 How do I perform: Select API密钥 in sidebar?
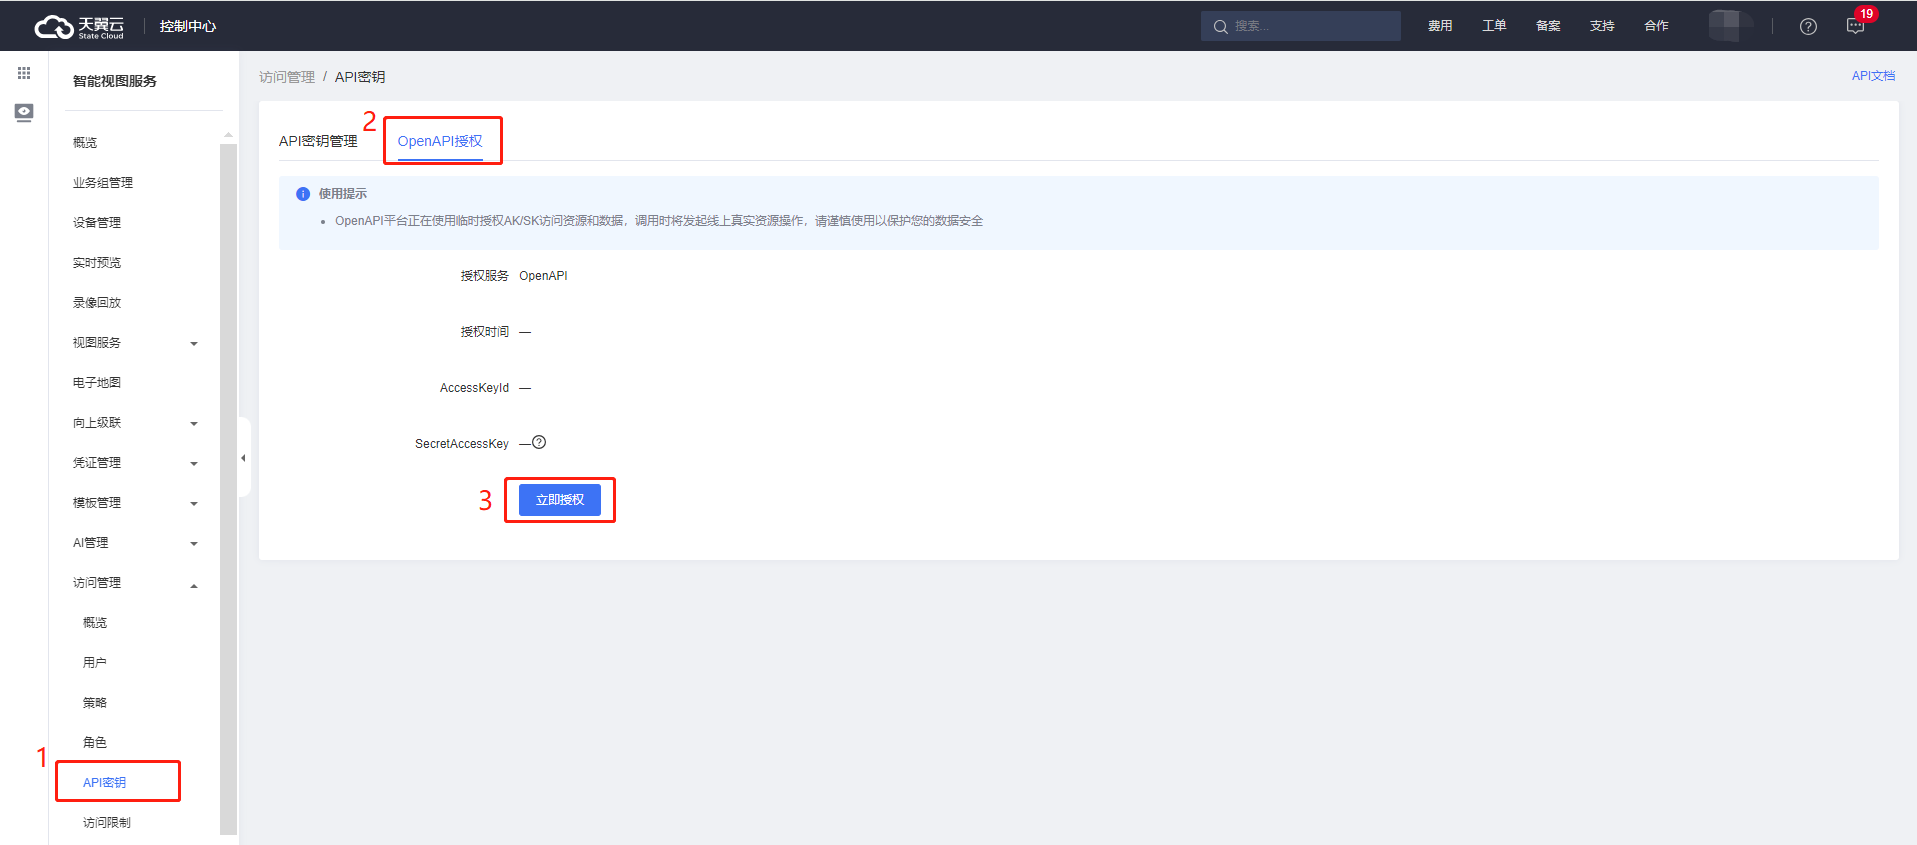click(x=105, y=783)
